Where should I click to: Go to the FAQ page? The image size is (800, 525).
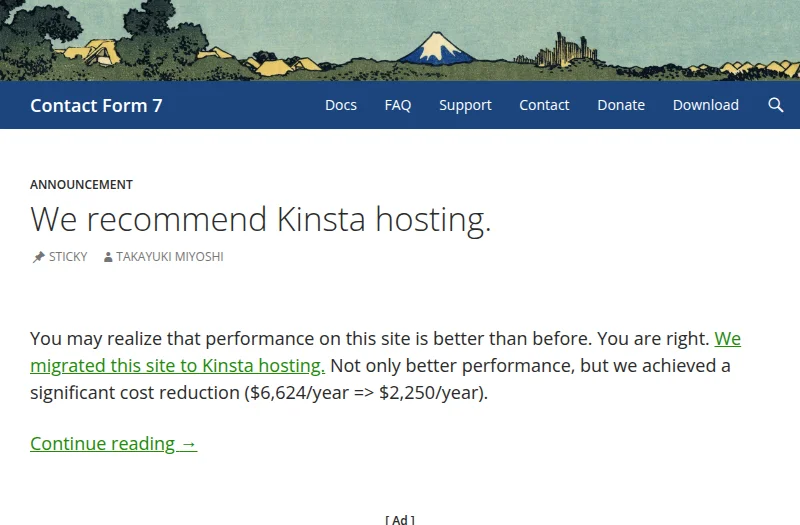(397, 105)
